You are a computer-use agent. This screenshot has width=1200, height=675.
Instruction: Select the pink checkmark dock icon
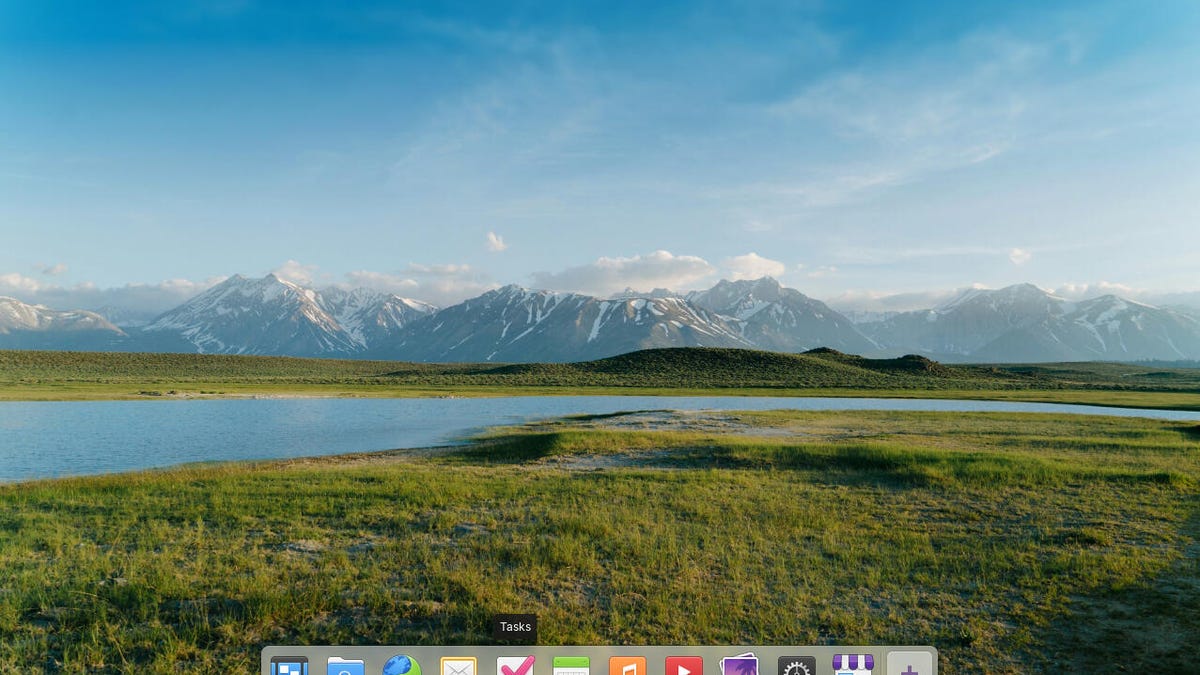[x=515, y=663]
